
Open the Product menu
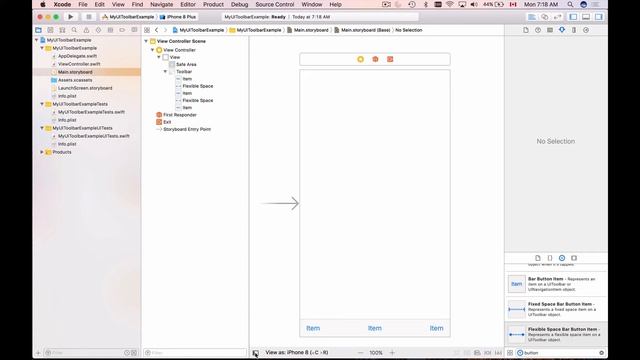(x=213, y=4)
